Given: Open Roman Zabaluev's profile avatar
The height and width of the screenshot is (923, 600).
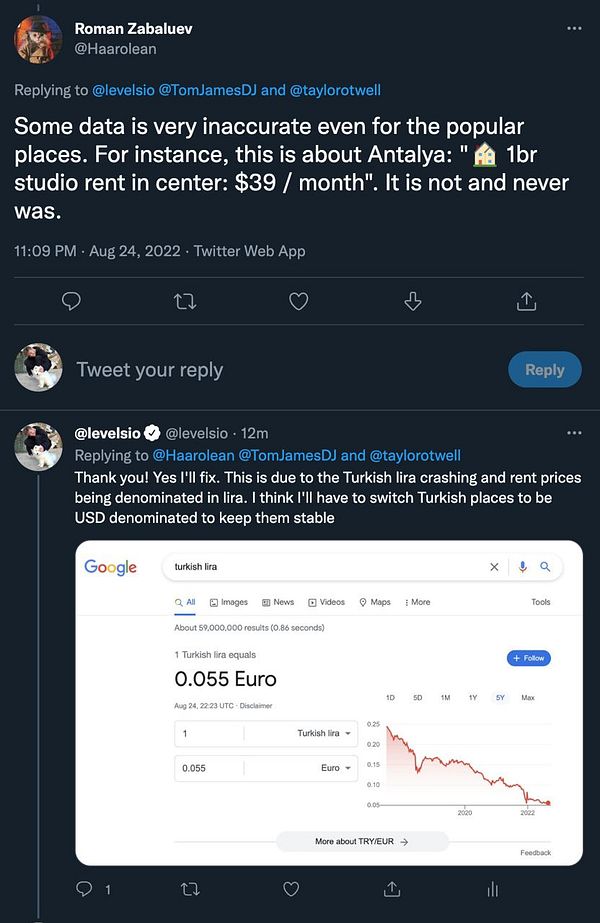Looking at the screenshot, I should 38,38.
